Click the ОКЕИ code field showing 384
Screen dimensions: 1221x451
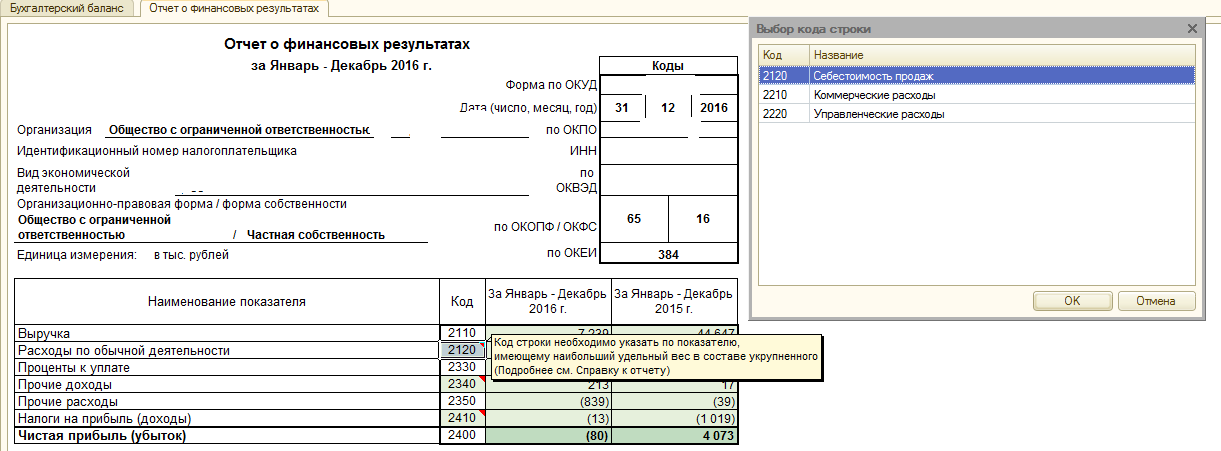click(x=667, y=255)
